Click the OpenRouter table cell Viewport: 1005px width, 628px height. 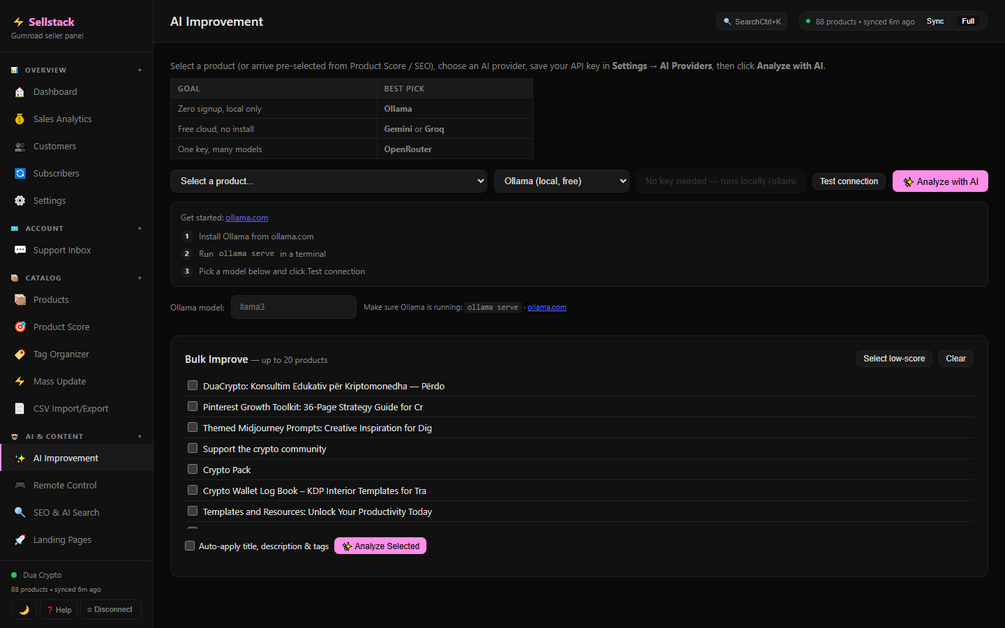coord(454,149)
